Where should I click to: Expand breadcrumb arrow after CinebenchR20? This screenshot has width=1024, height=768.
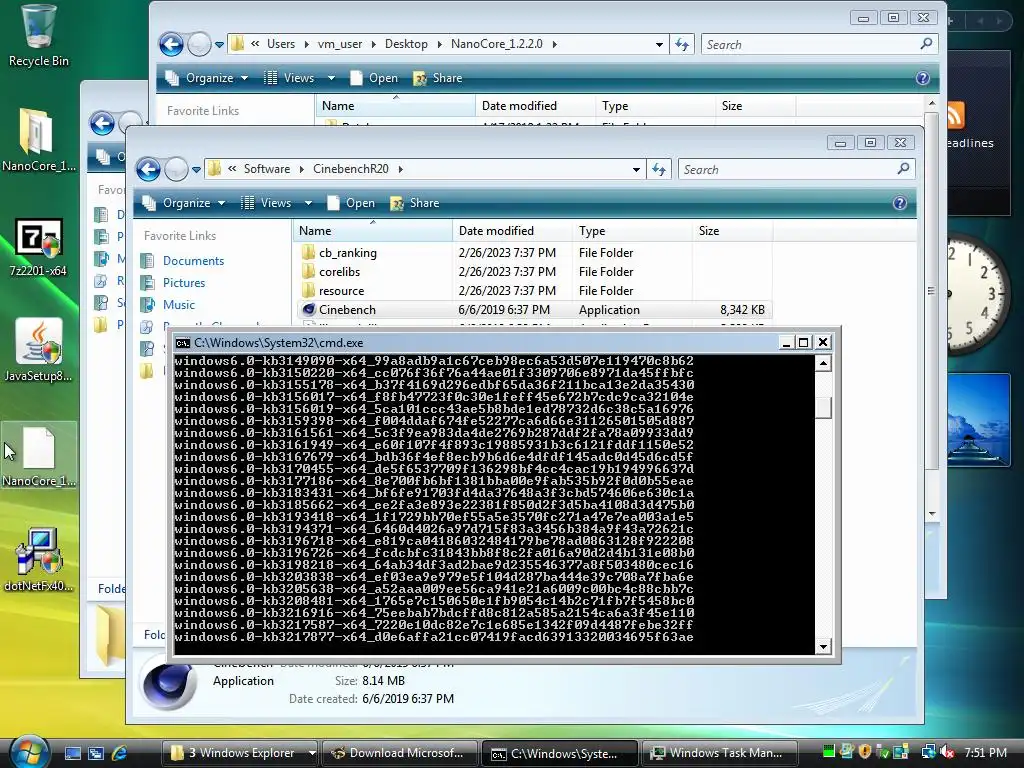400,169
